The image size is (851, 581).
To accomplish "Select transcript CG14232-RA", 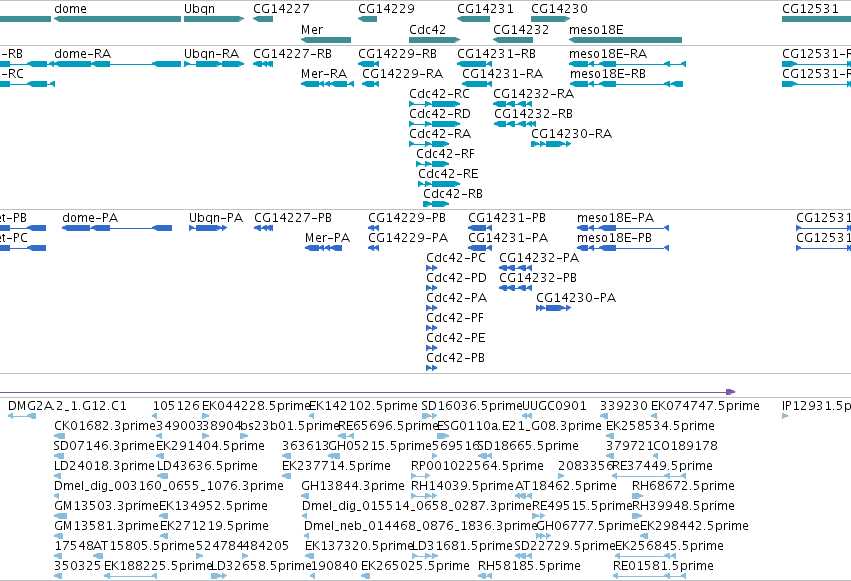I will [512, 104].
